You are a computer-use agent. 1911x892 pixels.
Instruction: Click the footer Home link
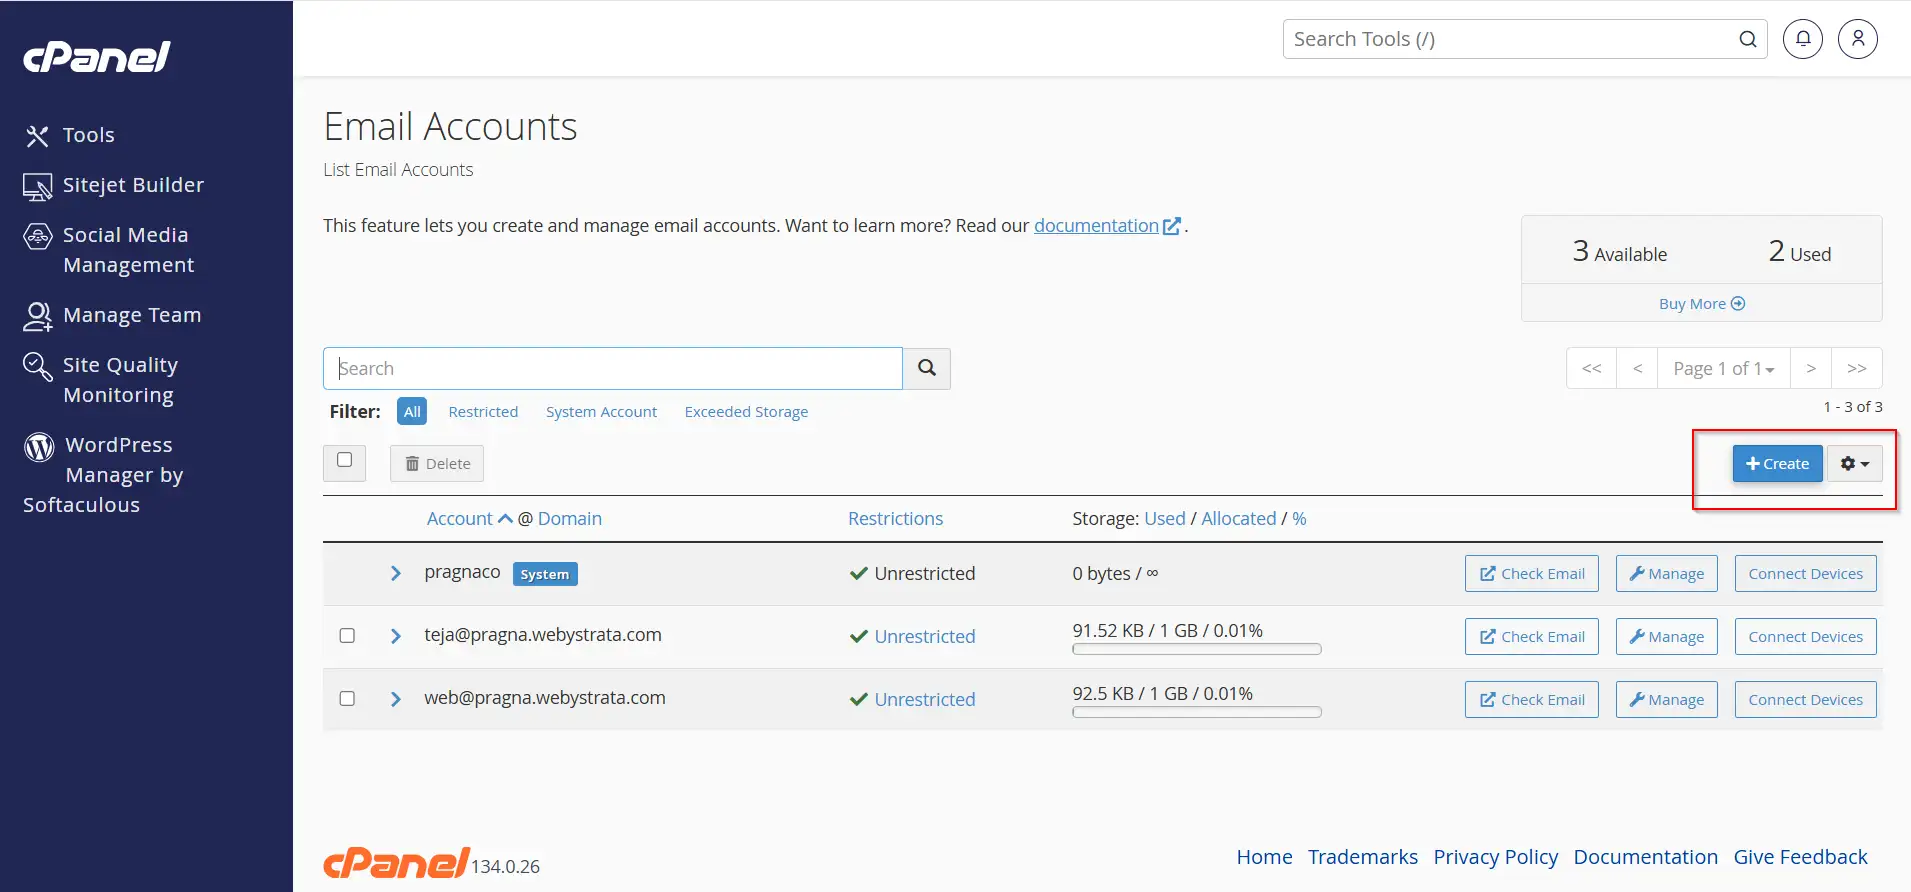click(1264, 857)
